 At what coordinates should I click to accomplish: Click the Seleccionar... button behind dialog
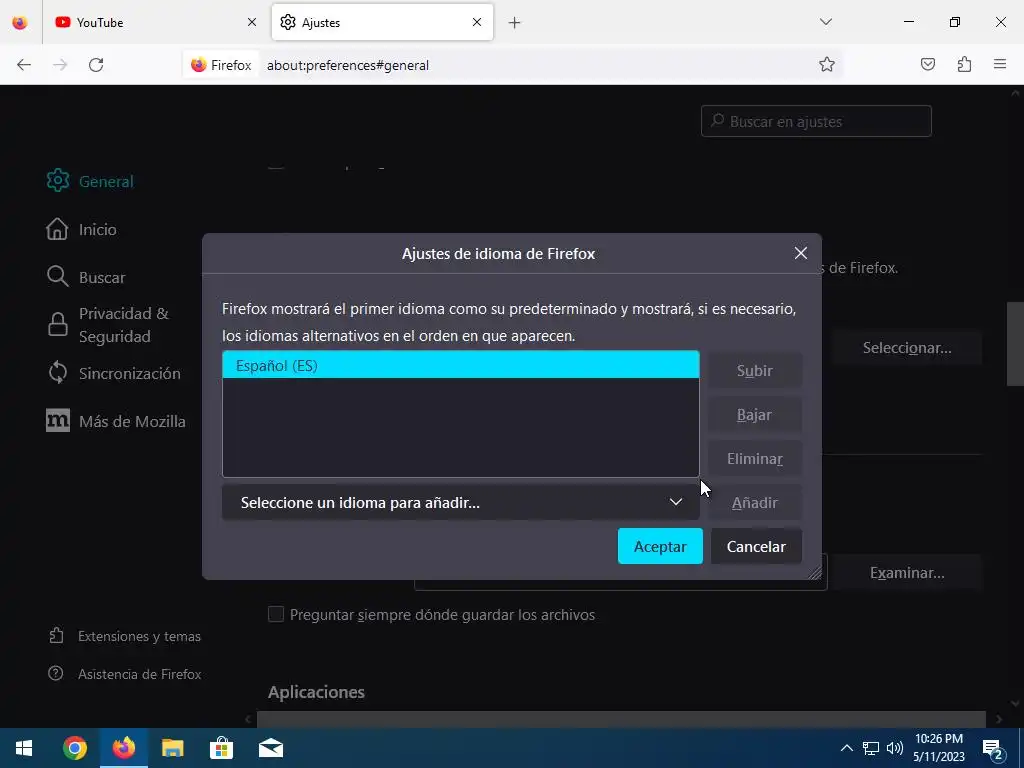pyautogui.click(x=906, y=347)
